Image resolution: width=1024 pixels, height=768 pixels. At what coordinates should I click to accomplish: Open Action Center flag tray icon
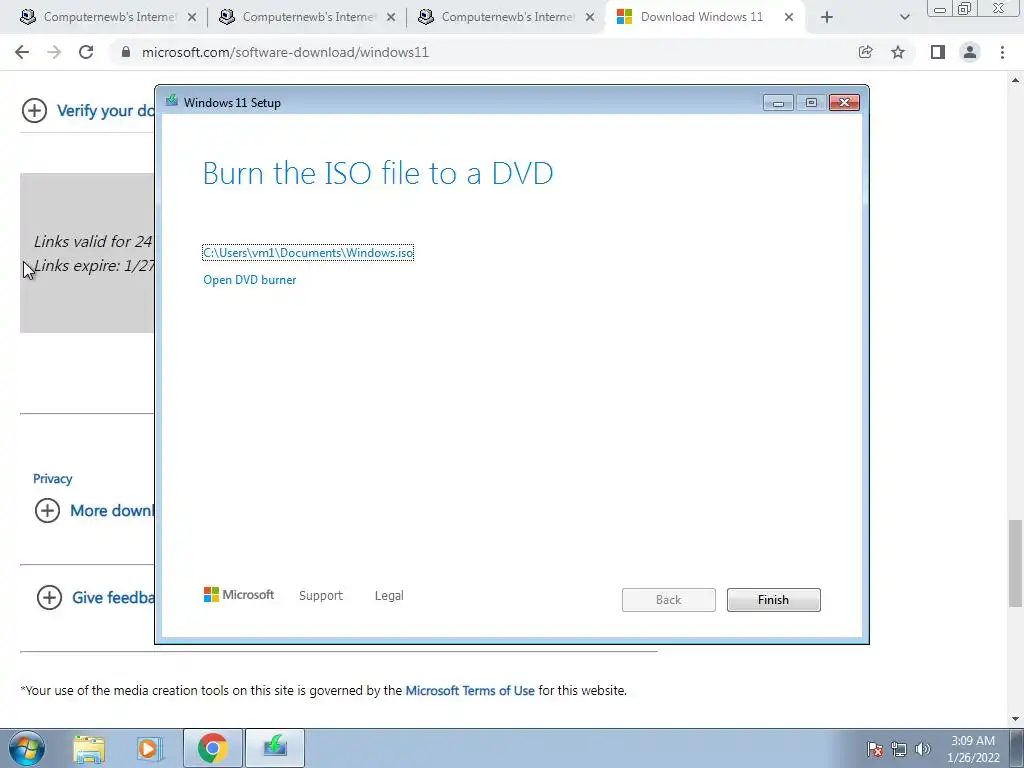tap(875, 749)
